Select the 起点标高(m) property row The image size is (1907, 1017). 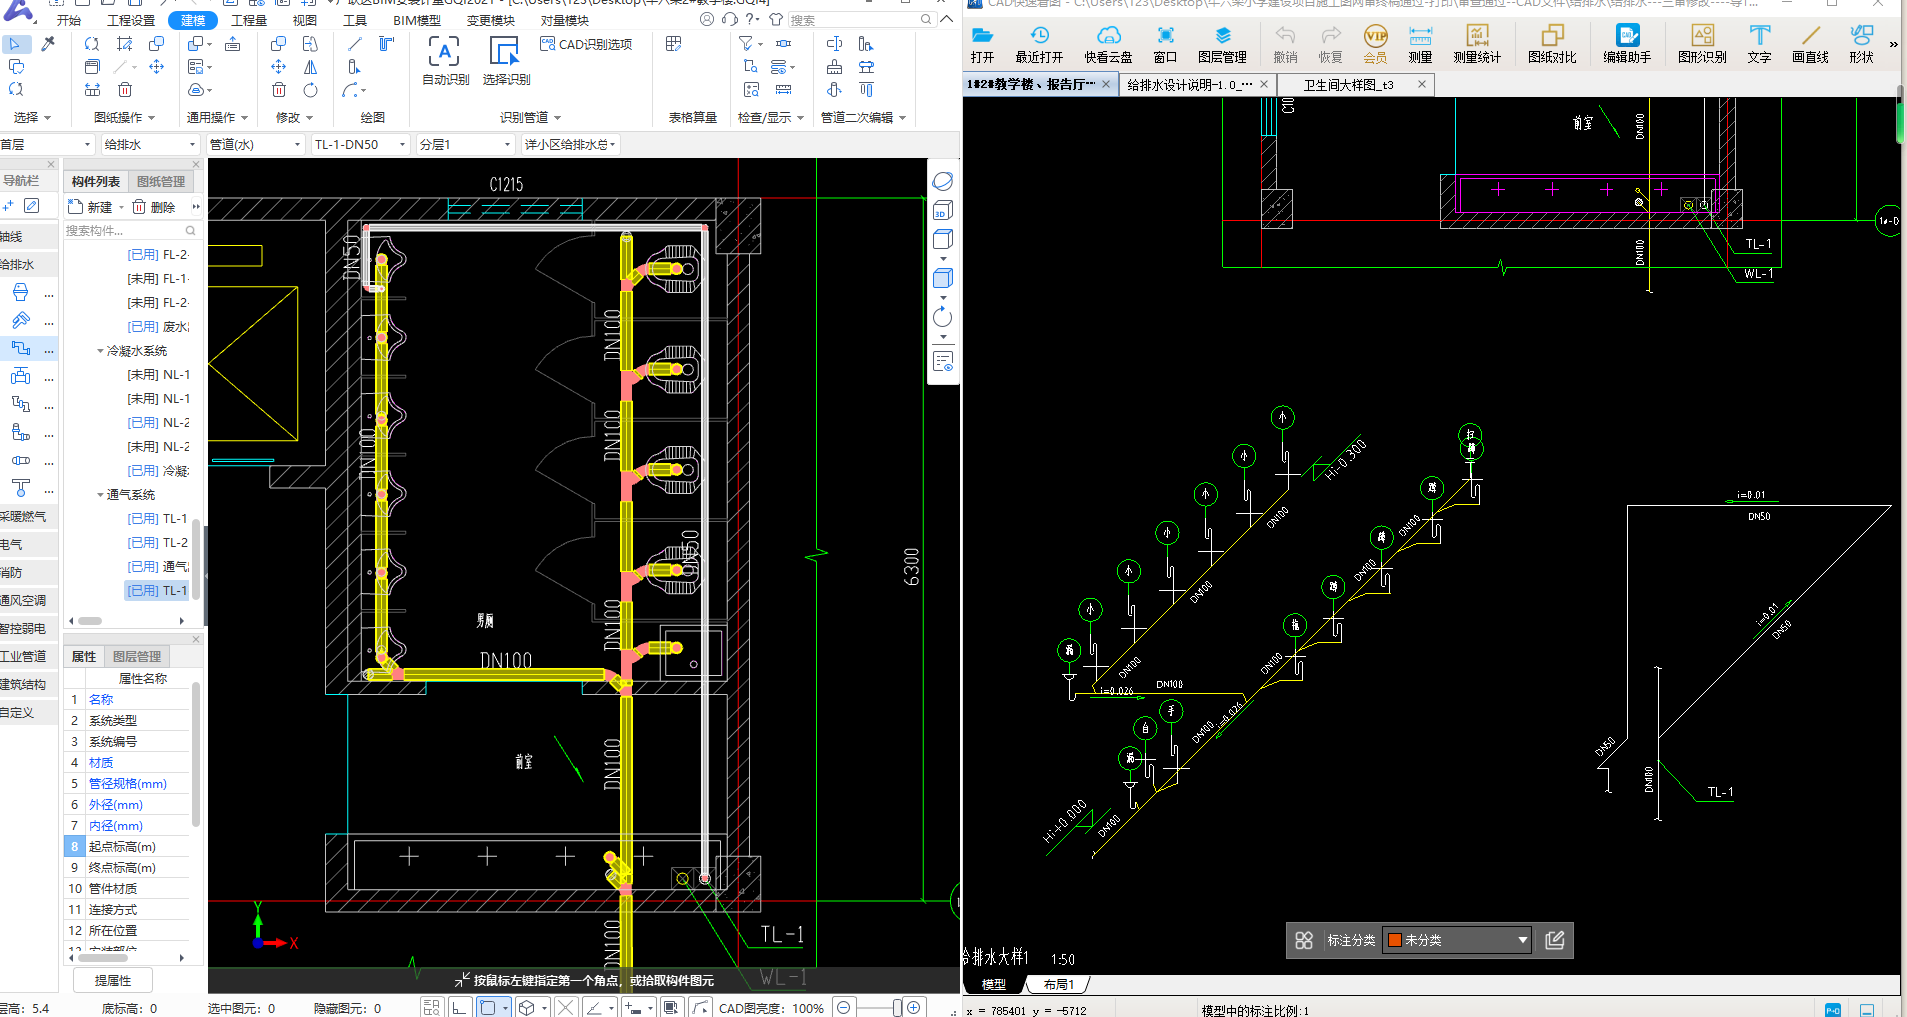pyautogui.click(x=127, y=846)
